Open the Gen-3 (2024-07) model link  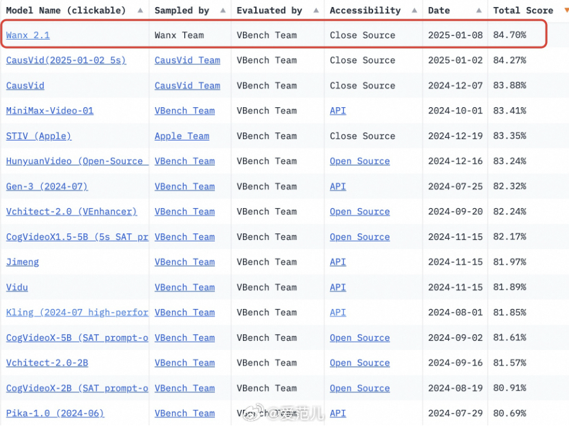47,186
